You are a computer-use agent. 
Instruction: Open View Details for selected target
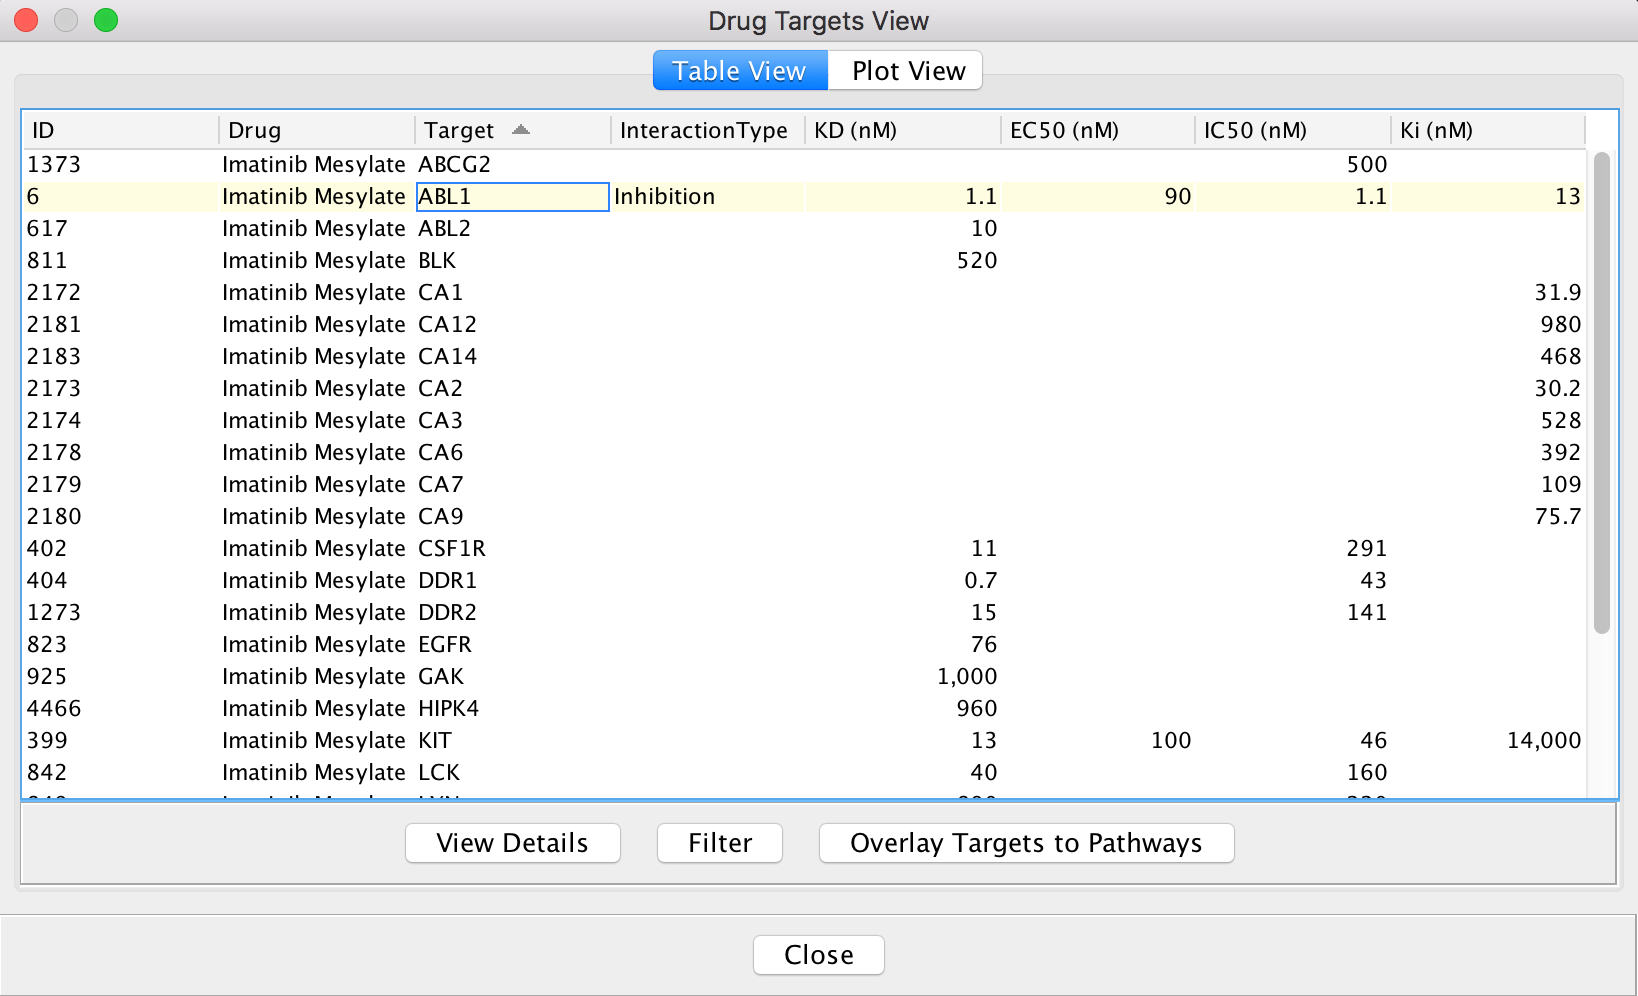[512, 843]
